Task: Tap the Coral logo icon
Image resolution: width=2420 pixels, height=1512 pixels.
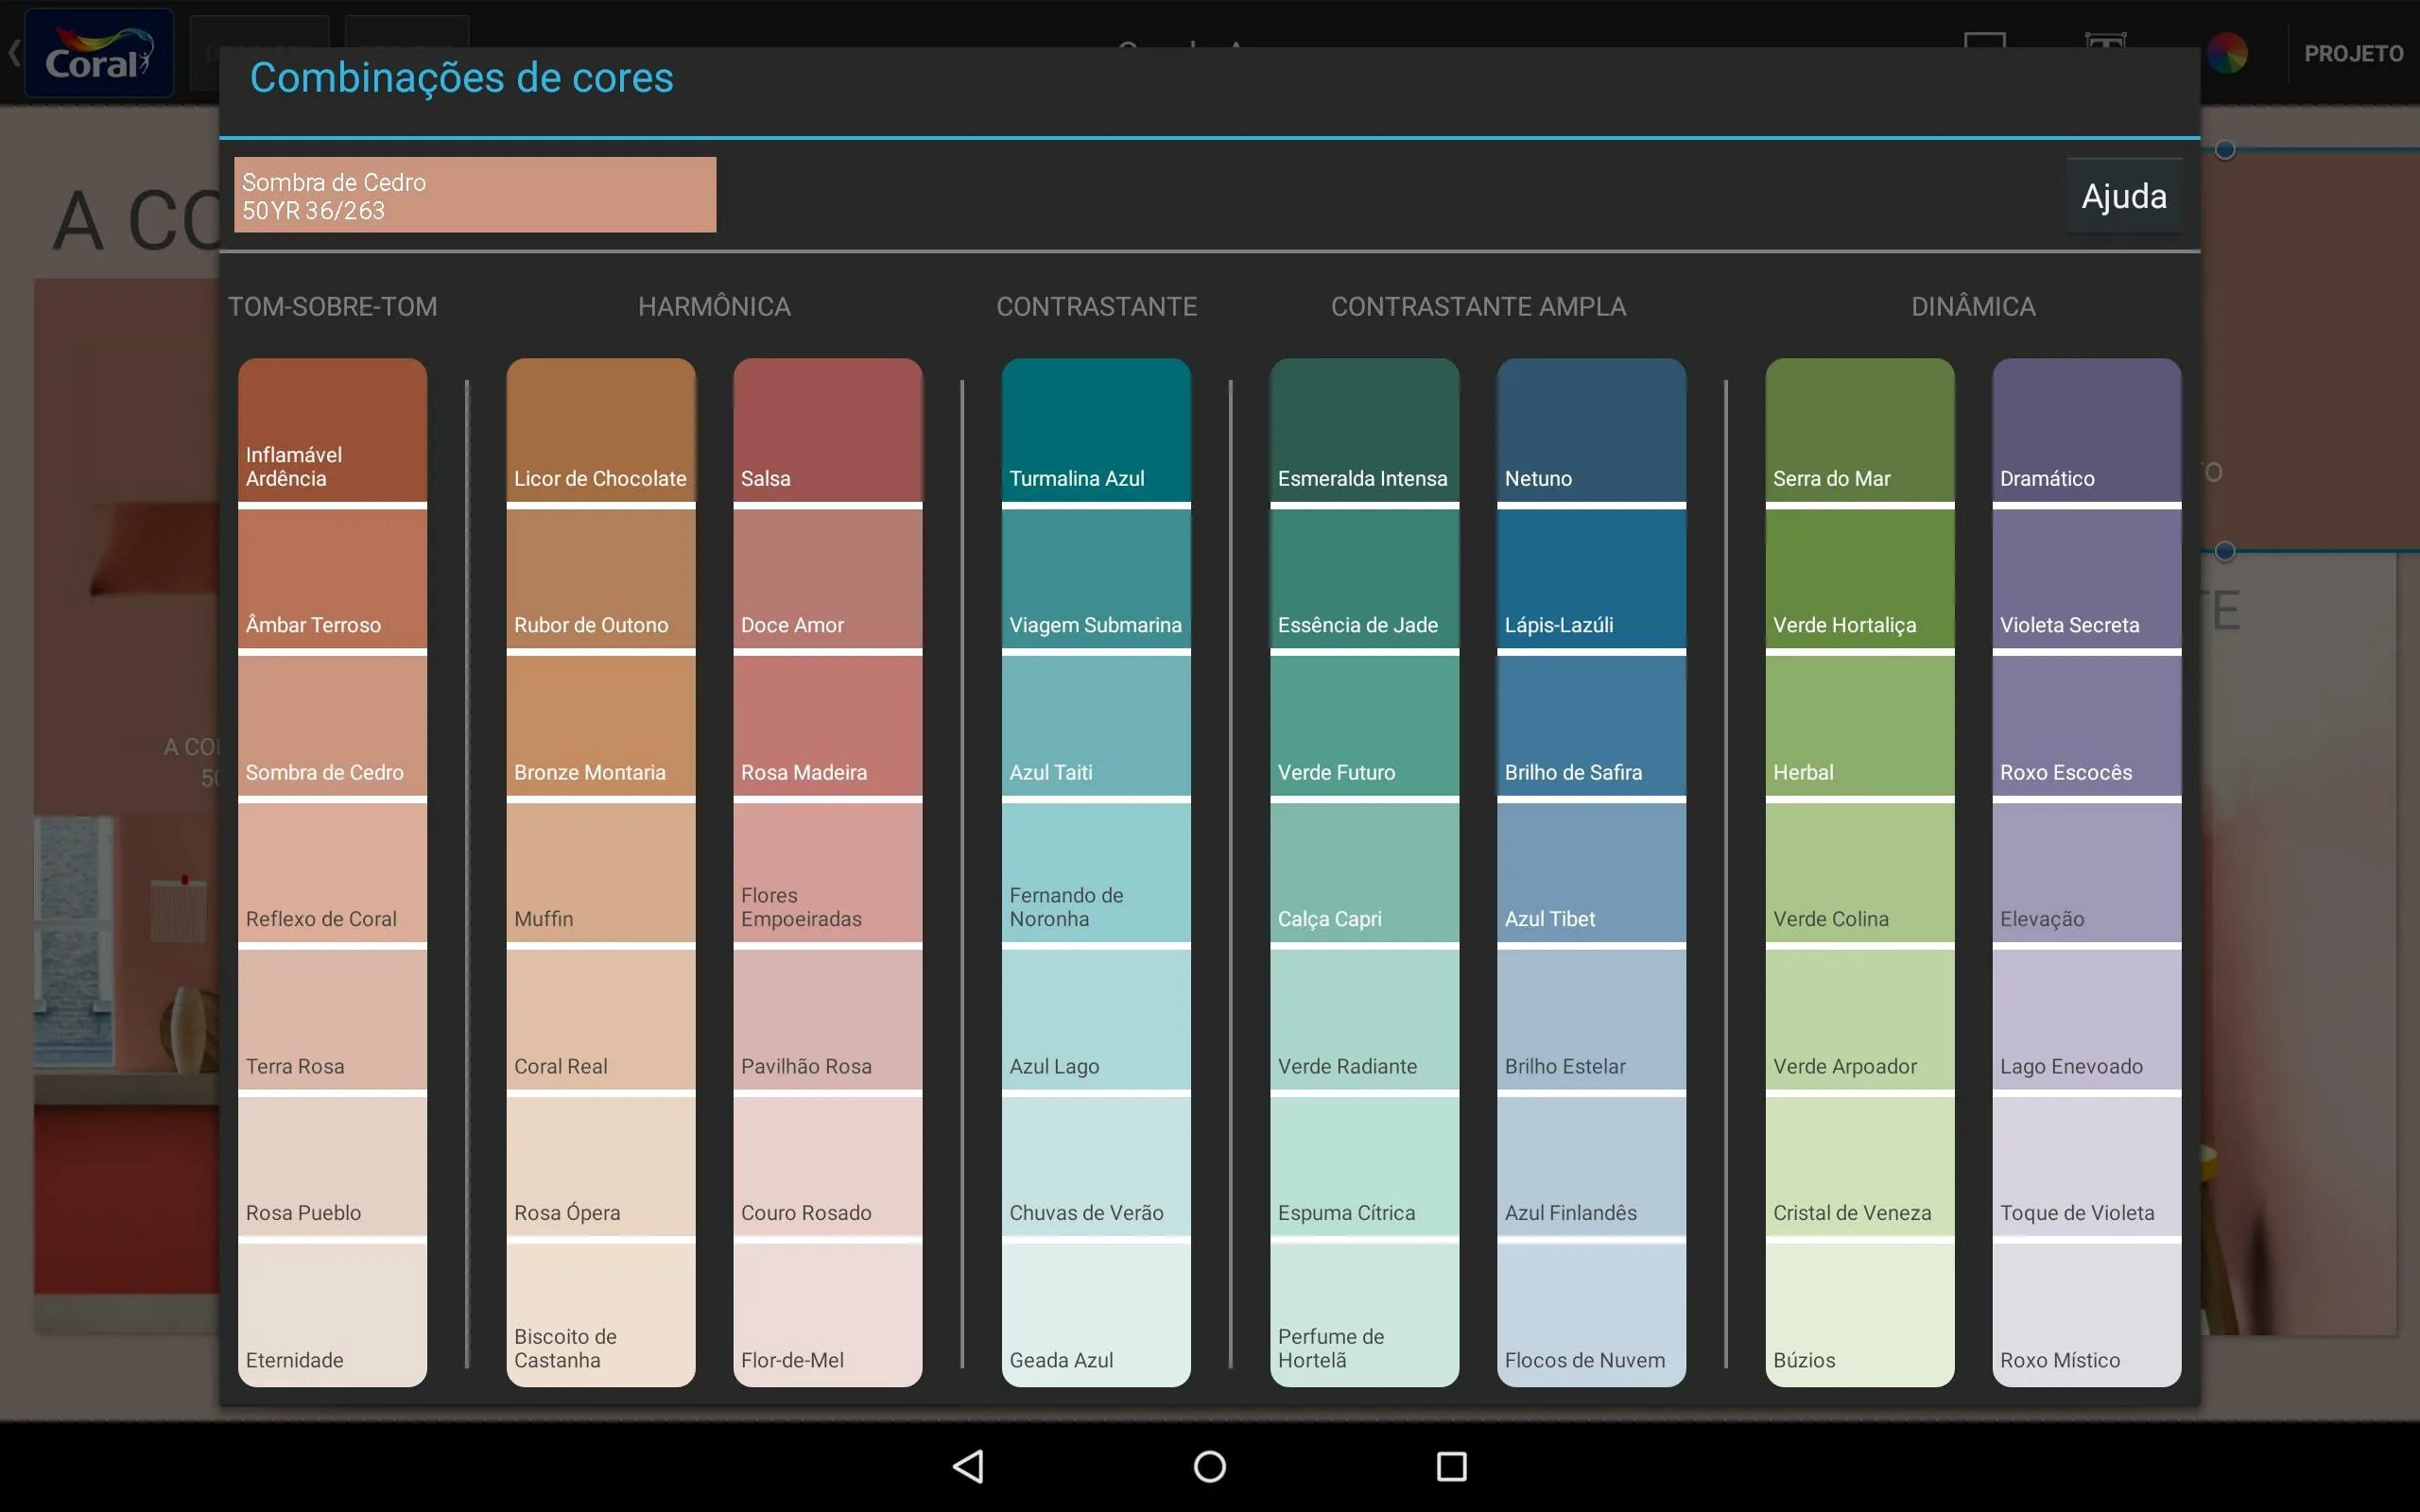Action: pyautogui.click(x=98, y=54)
